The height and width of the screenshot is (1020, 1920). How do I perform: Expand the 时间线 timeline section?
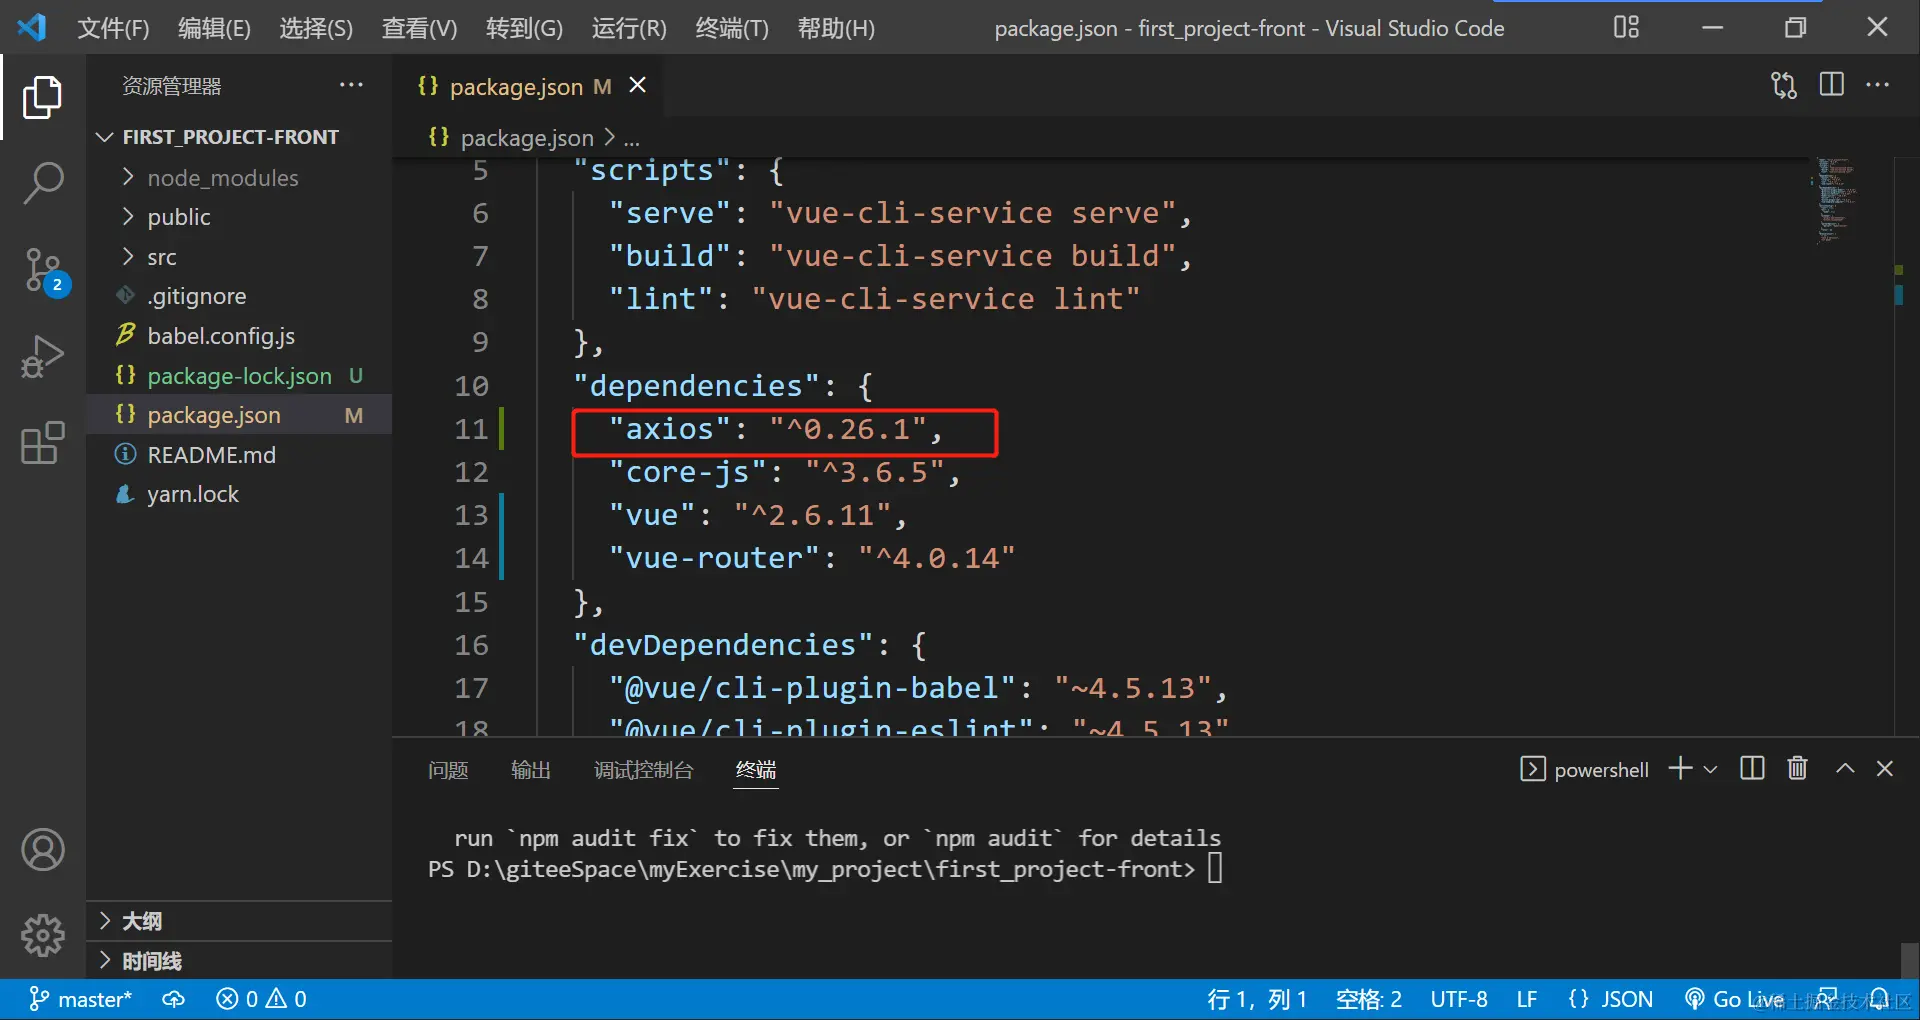click(x=239, y=961)
